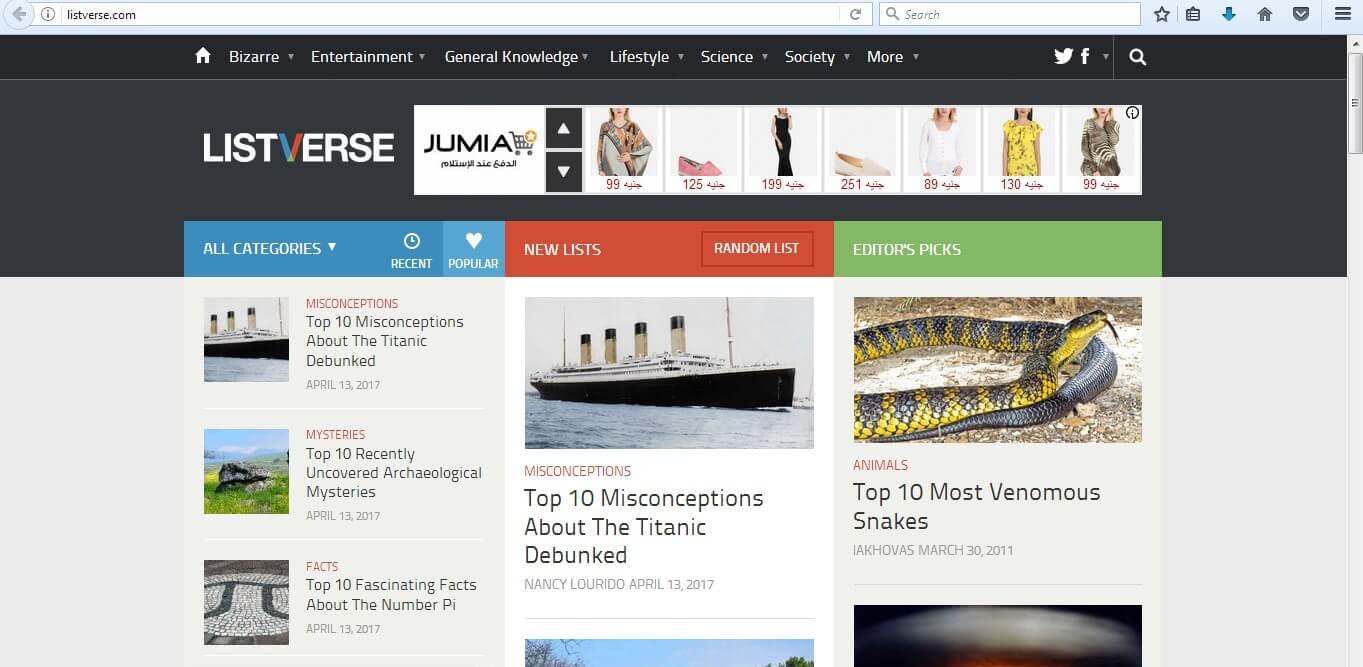1363x667 pixels.
Task: Expand the More menu dropdown
Action: click(x=892, y=57)
